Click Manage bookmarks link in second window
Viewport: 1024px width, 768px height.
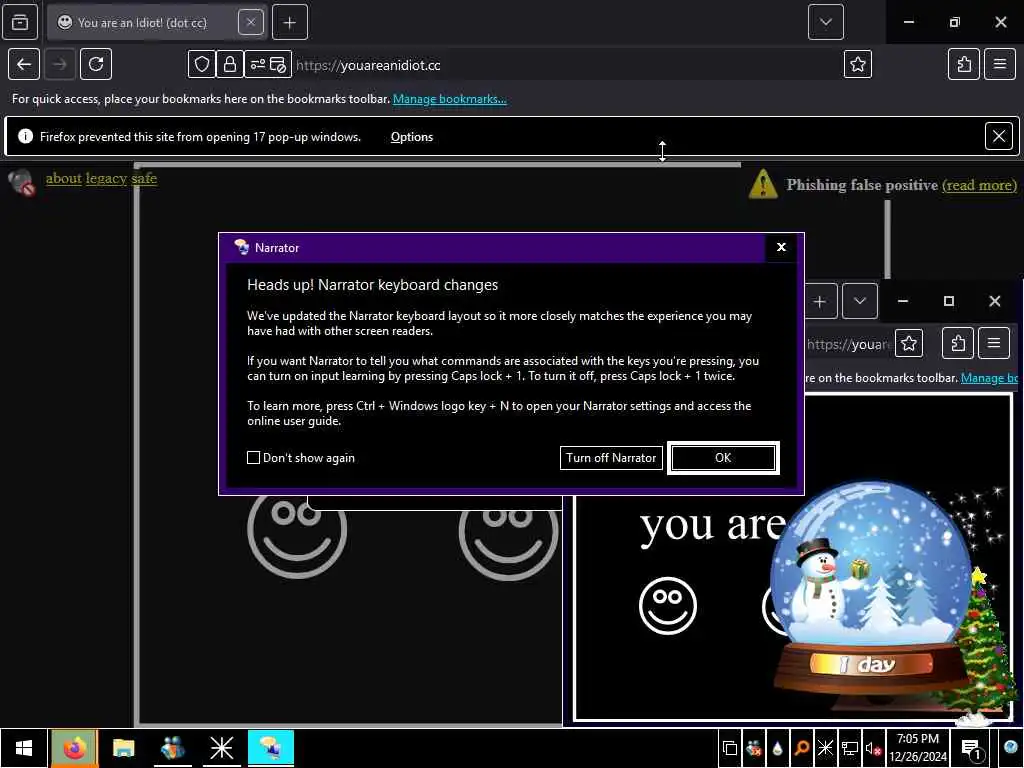989,378
